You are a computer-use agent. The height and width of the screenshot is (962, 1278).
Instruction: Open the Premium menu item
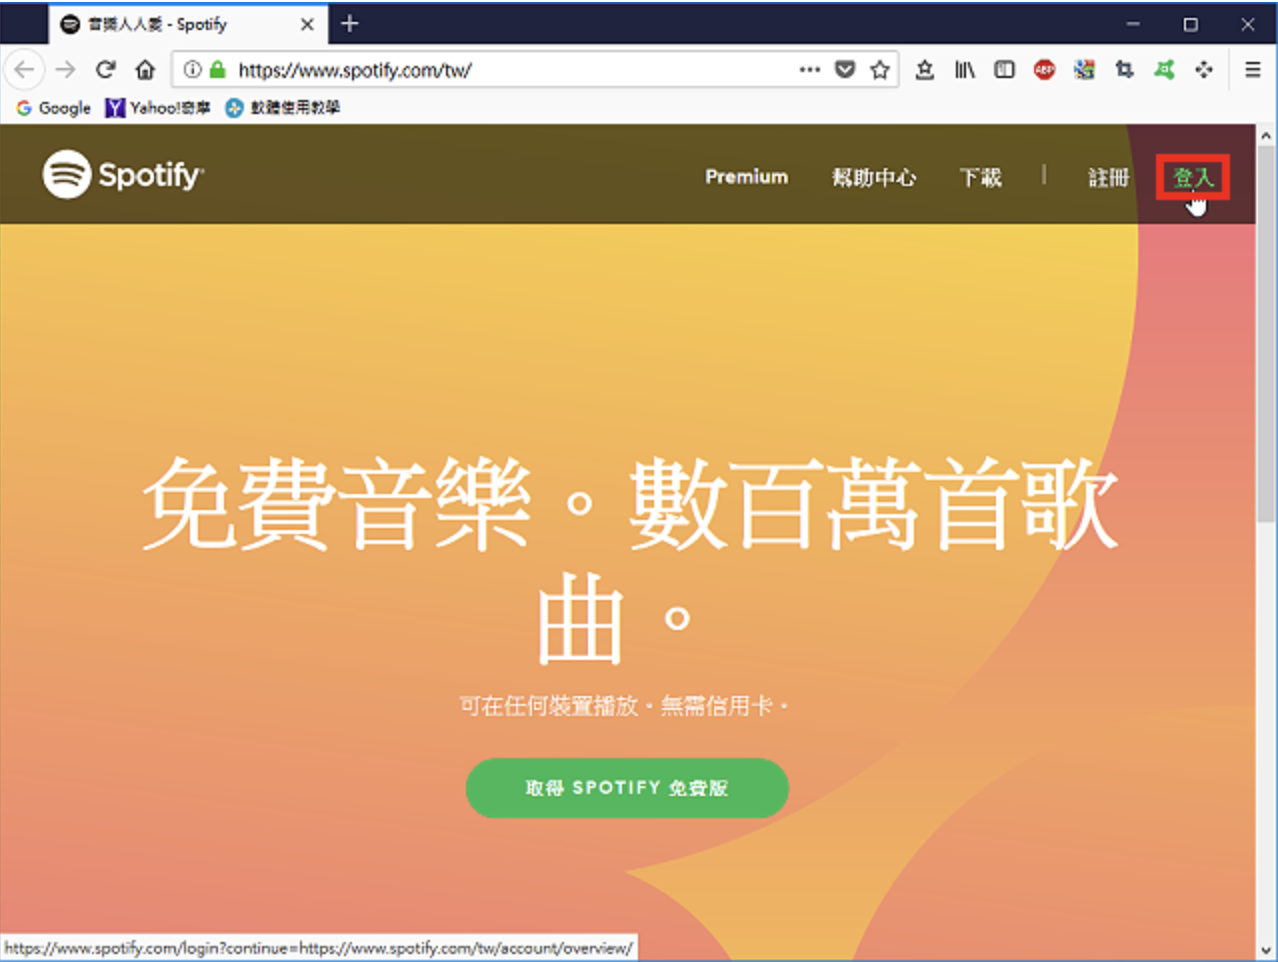coord(746,177)
